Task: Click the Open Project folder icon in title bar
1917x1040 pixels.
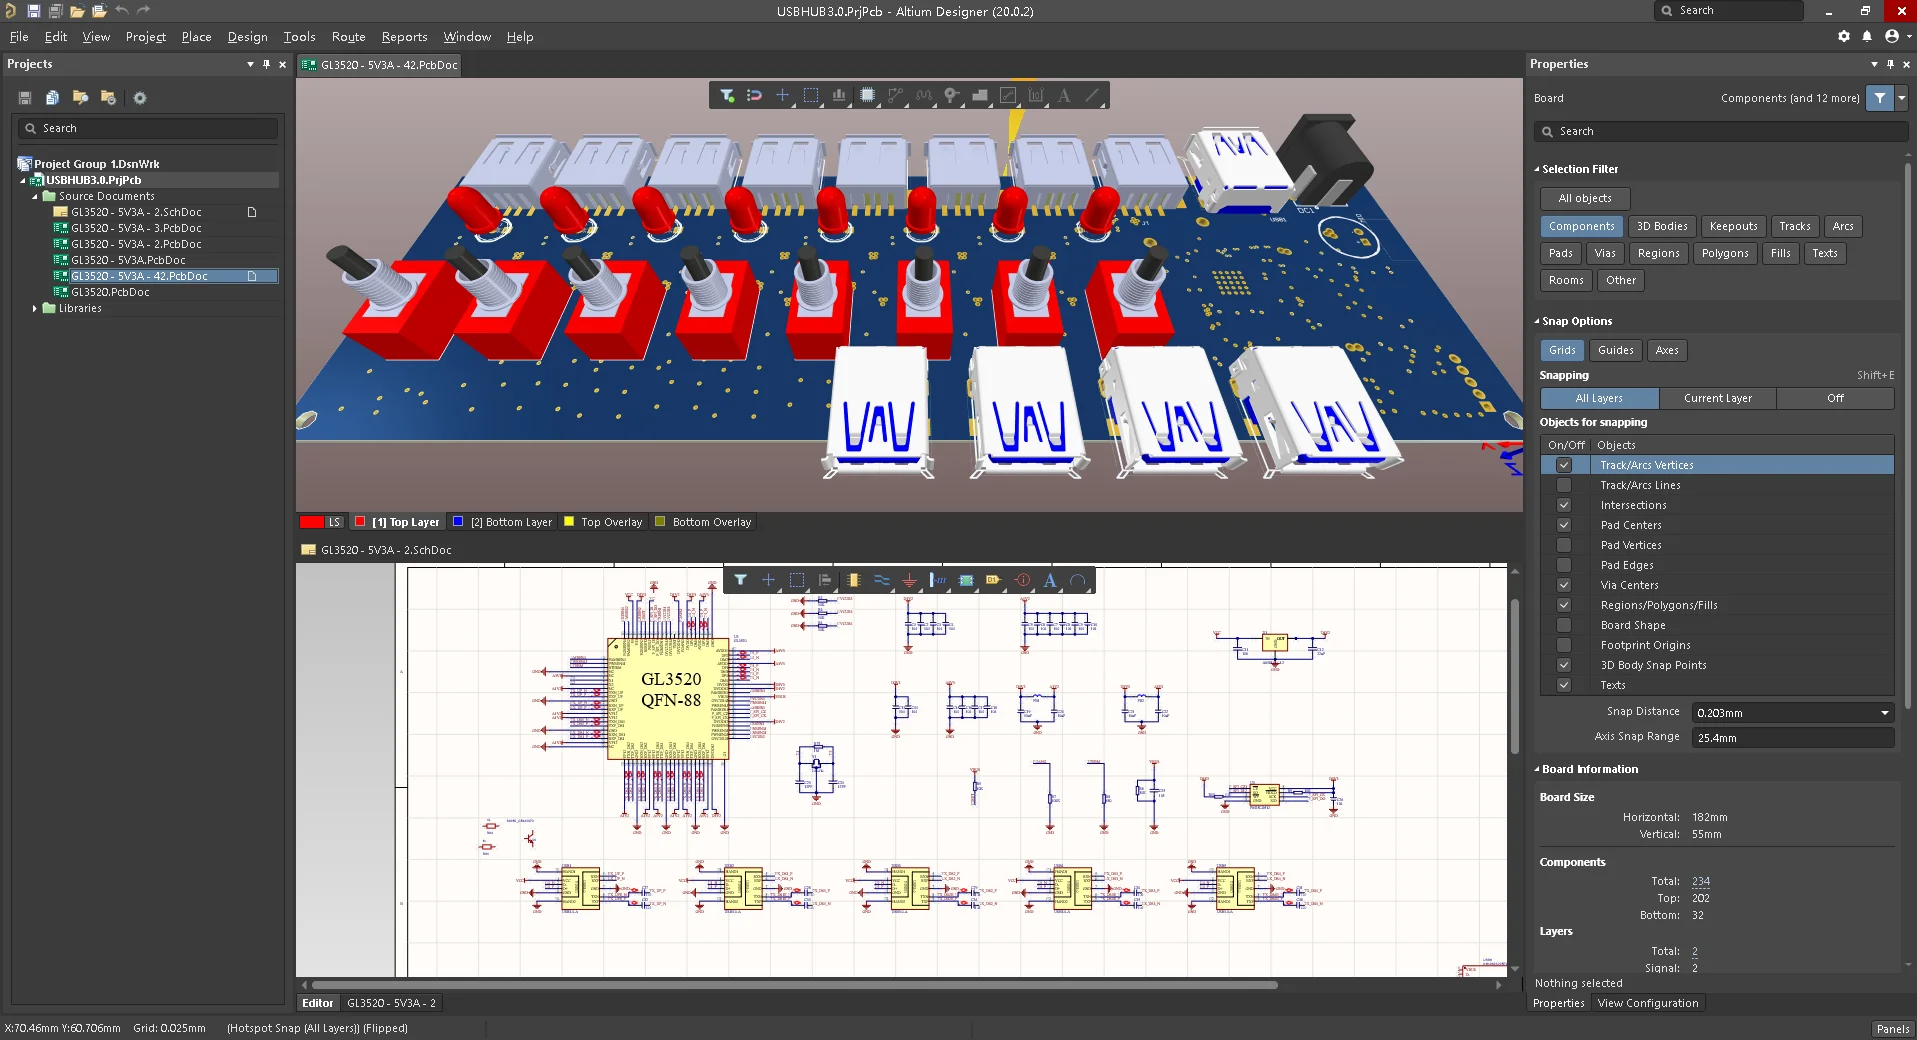Action: 99,11
